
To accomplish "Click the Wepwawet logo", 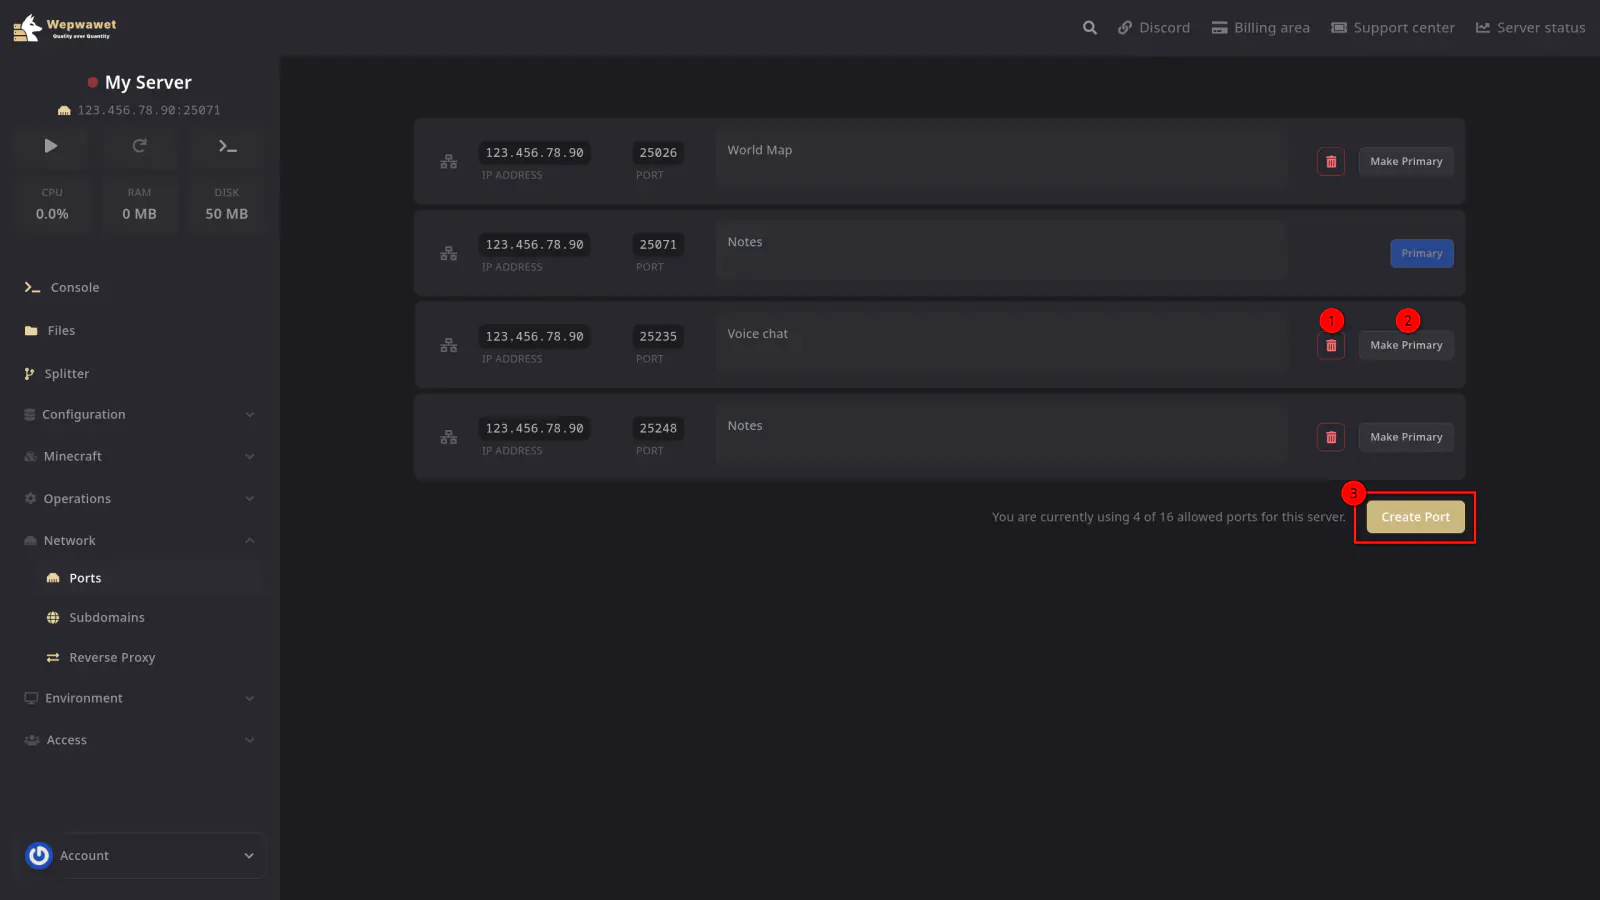I will click(65, 28).
